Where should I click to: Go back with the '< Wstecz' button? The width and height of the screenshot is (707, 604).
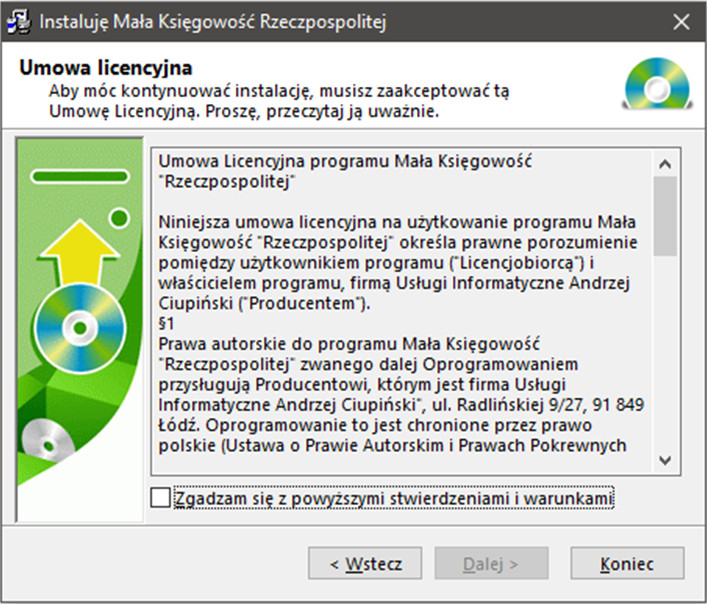point(365,564)
